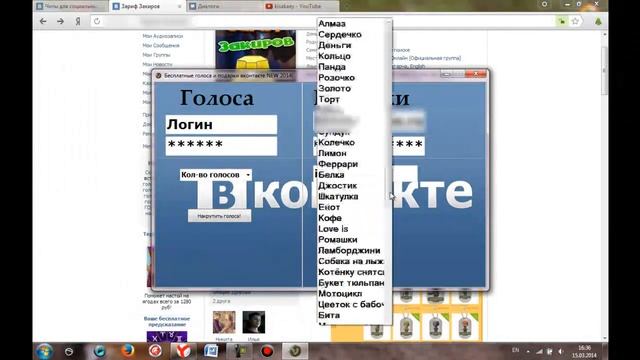Open Мои Аудиозаписи link on VK page

(162, 36)
